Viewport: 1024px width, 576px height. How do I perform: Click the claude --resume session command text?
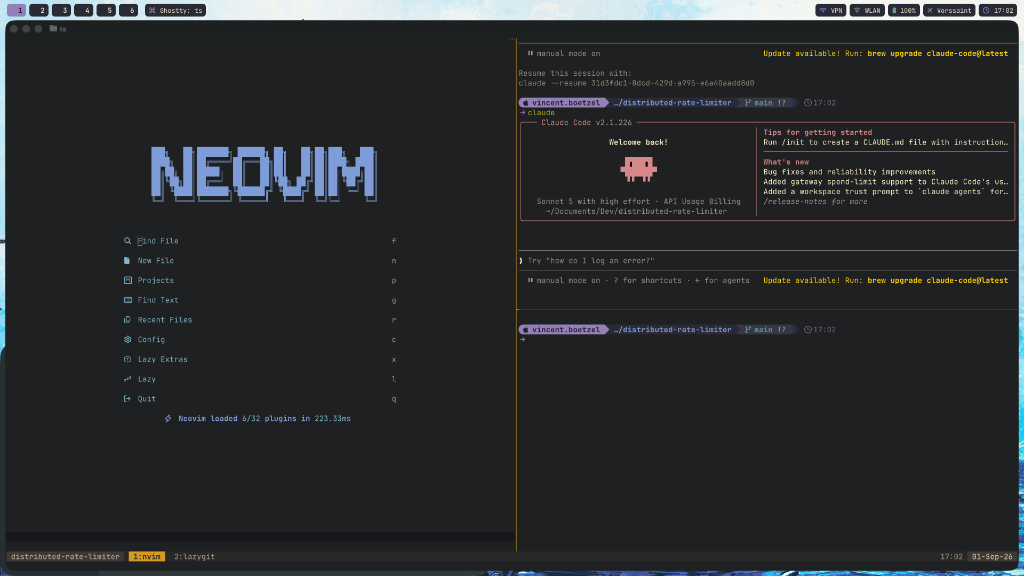pos(636,83)
